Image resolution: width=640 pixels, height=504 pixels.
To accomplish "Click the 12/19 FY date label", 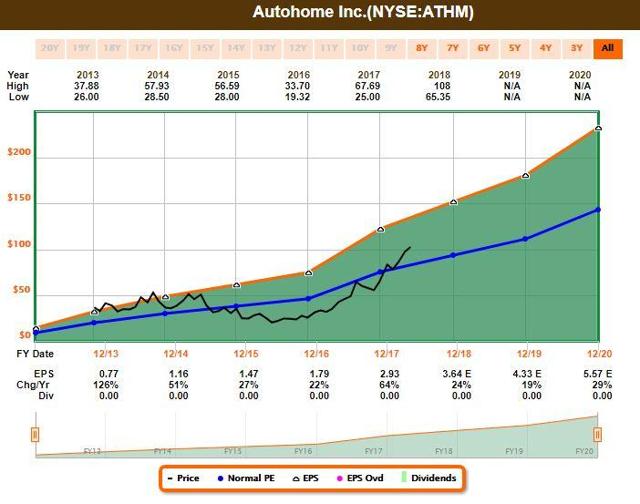I will [529, 353].
